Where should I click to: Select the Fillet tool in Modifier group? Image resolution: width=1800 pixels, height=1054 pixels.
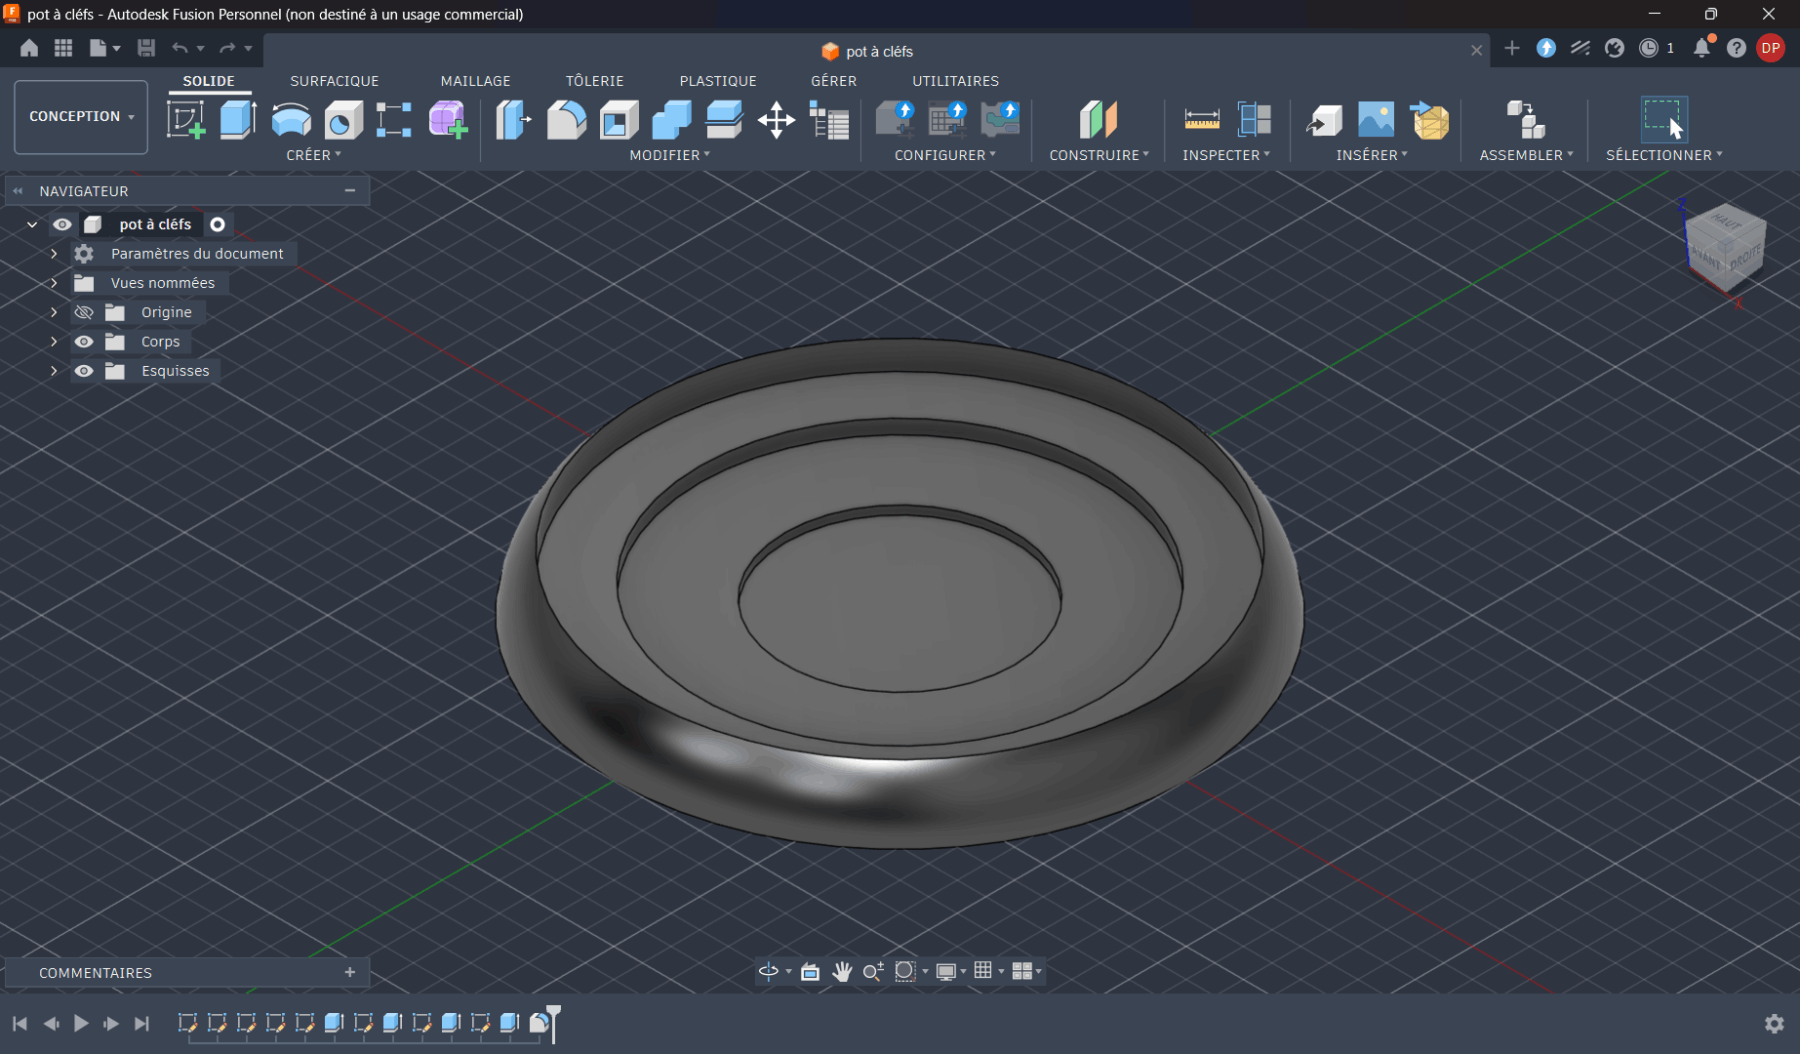click(566, 120)
